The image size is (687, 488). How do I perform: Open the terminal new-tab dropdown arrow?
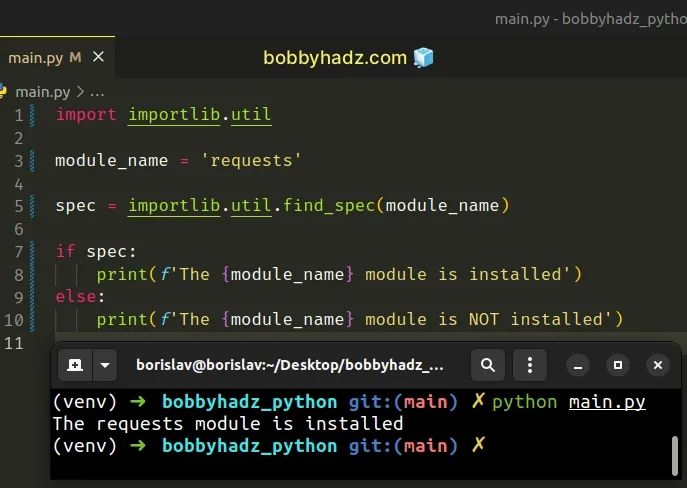[x=105, y=365]
